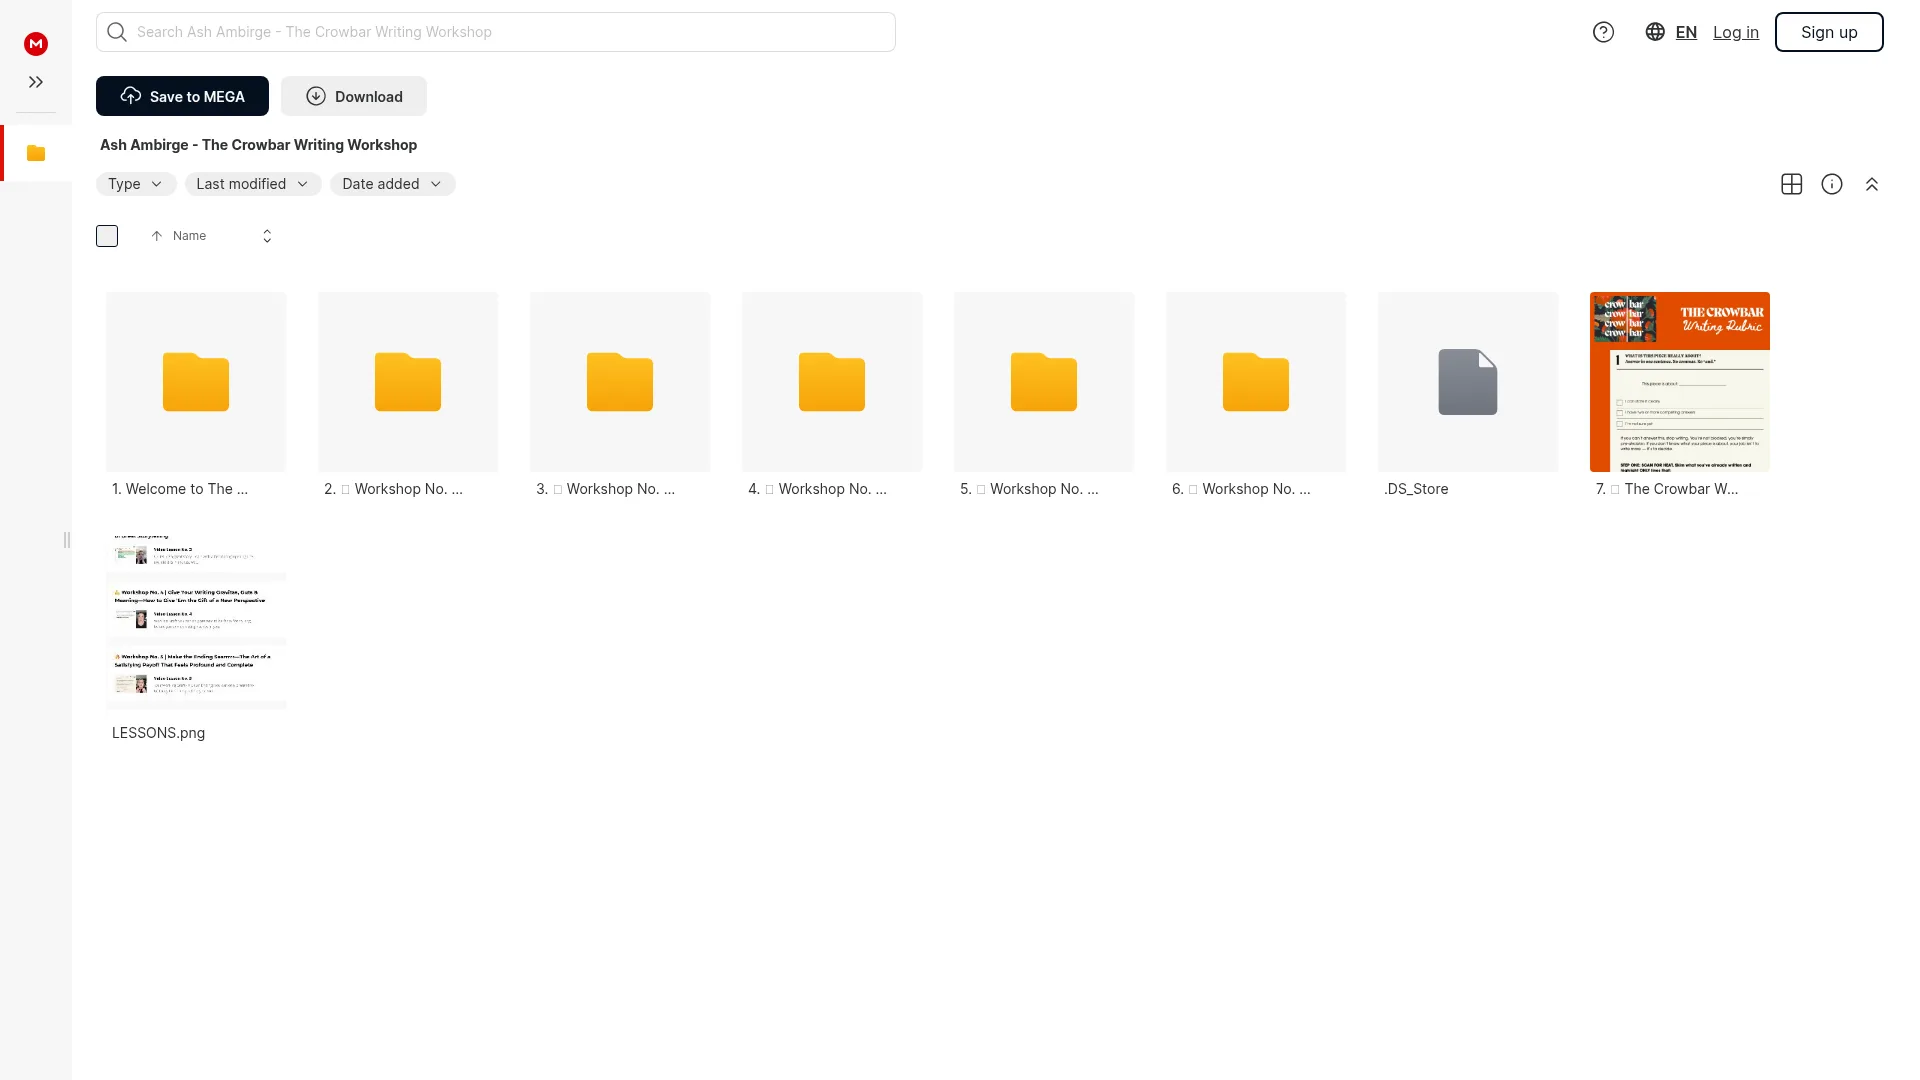Show folder info panel icon
The height and width of the screenshot is (1080, 1920).
click(x=1832, y=184)
